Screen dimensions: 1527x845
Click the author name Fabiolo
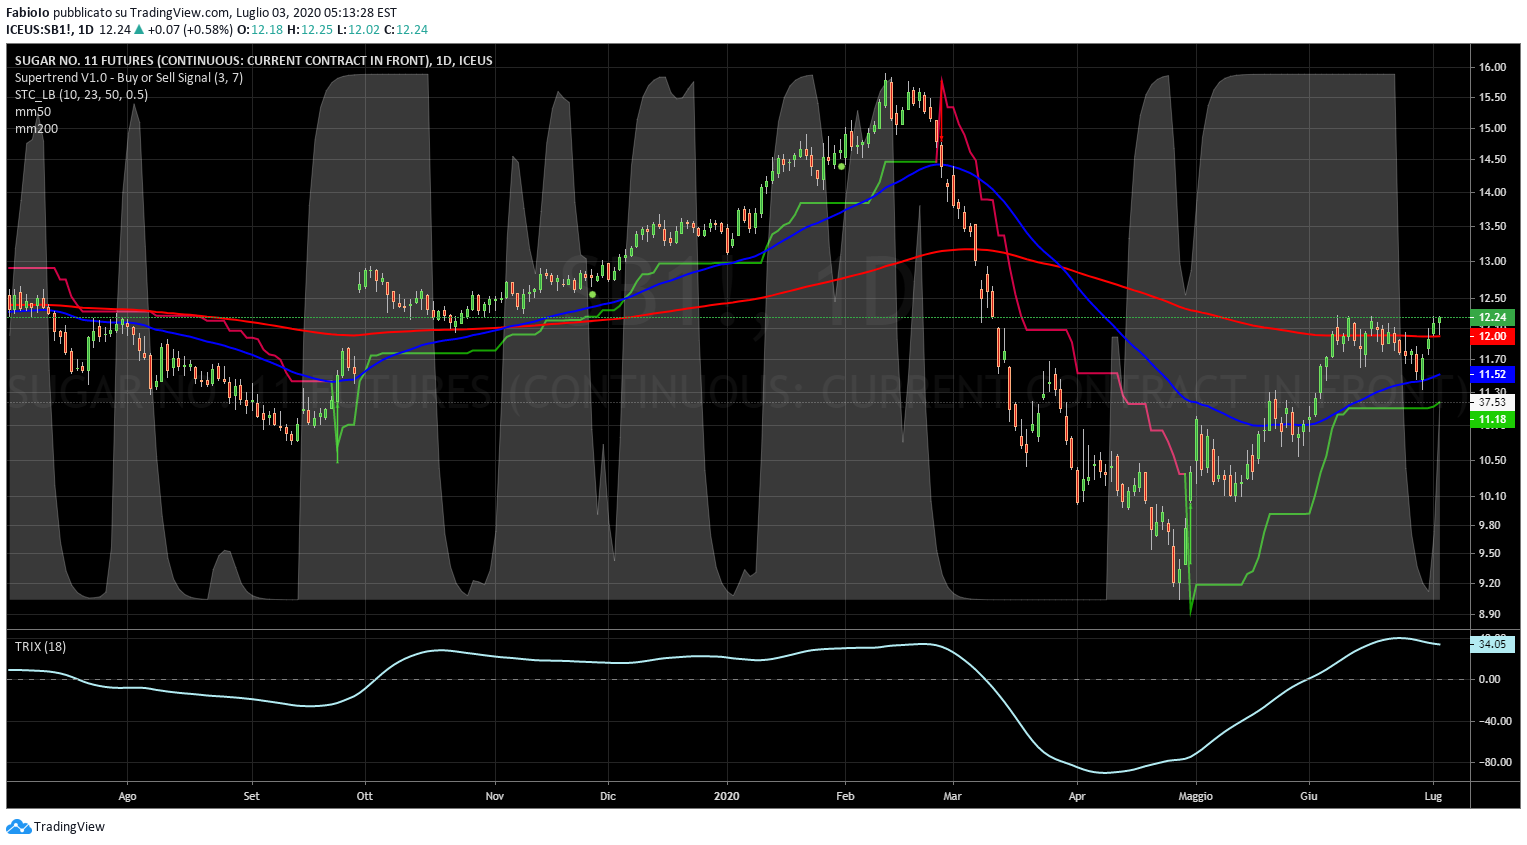tap(28, 13)
